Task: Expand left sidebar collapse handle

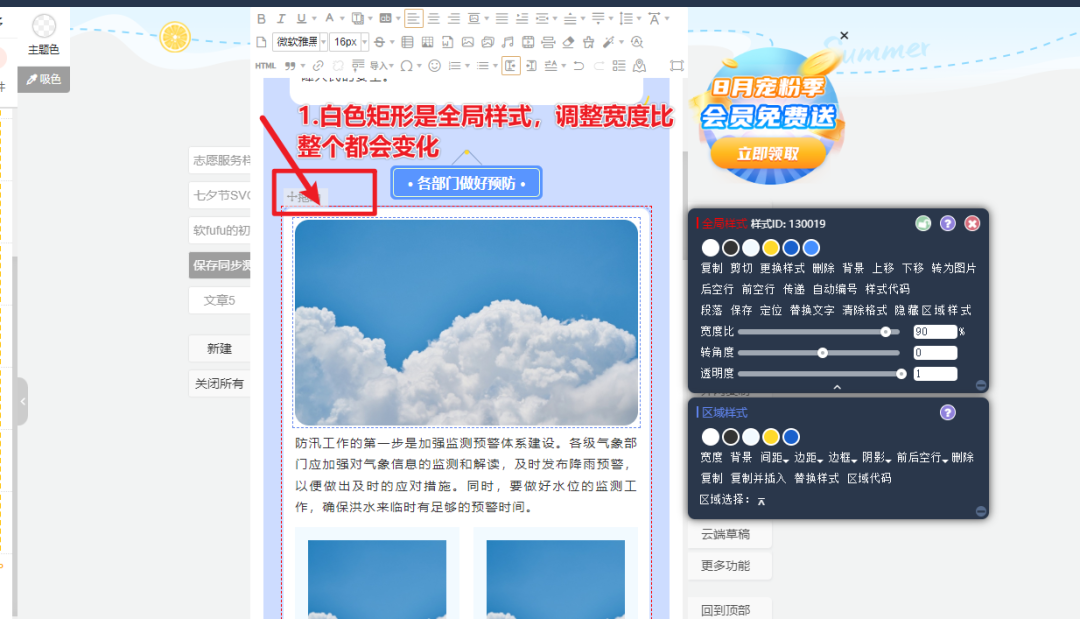Action: pyautogui.click(x=22, y=401)
